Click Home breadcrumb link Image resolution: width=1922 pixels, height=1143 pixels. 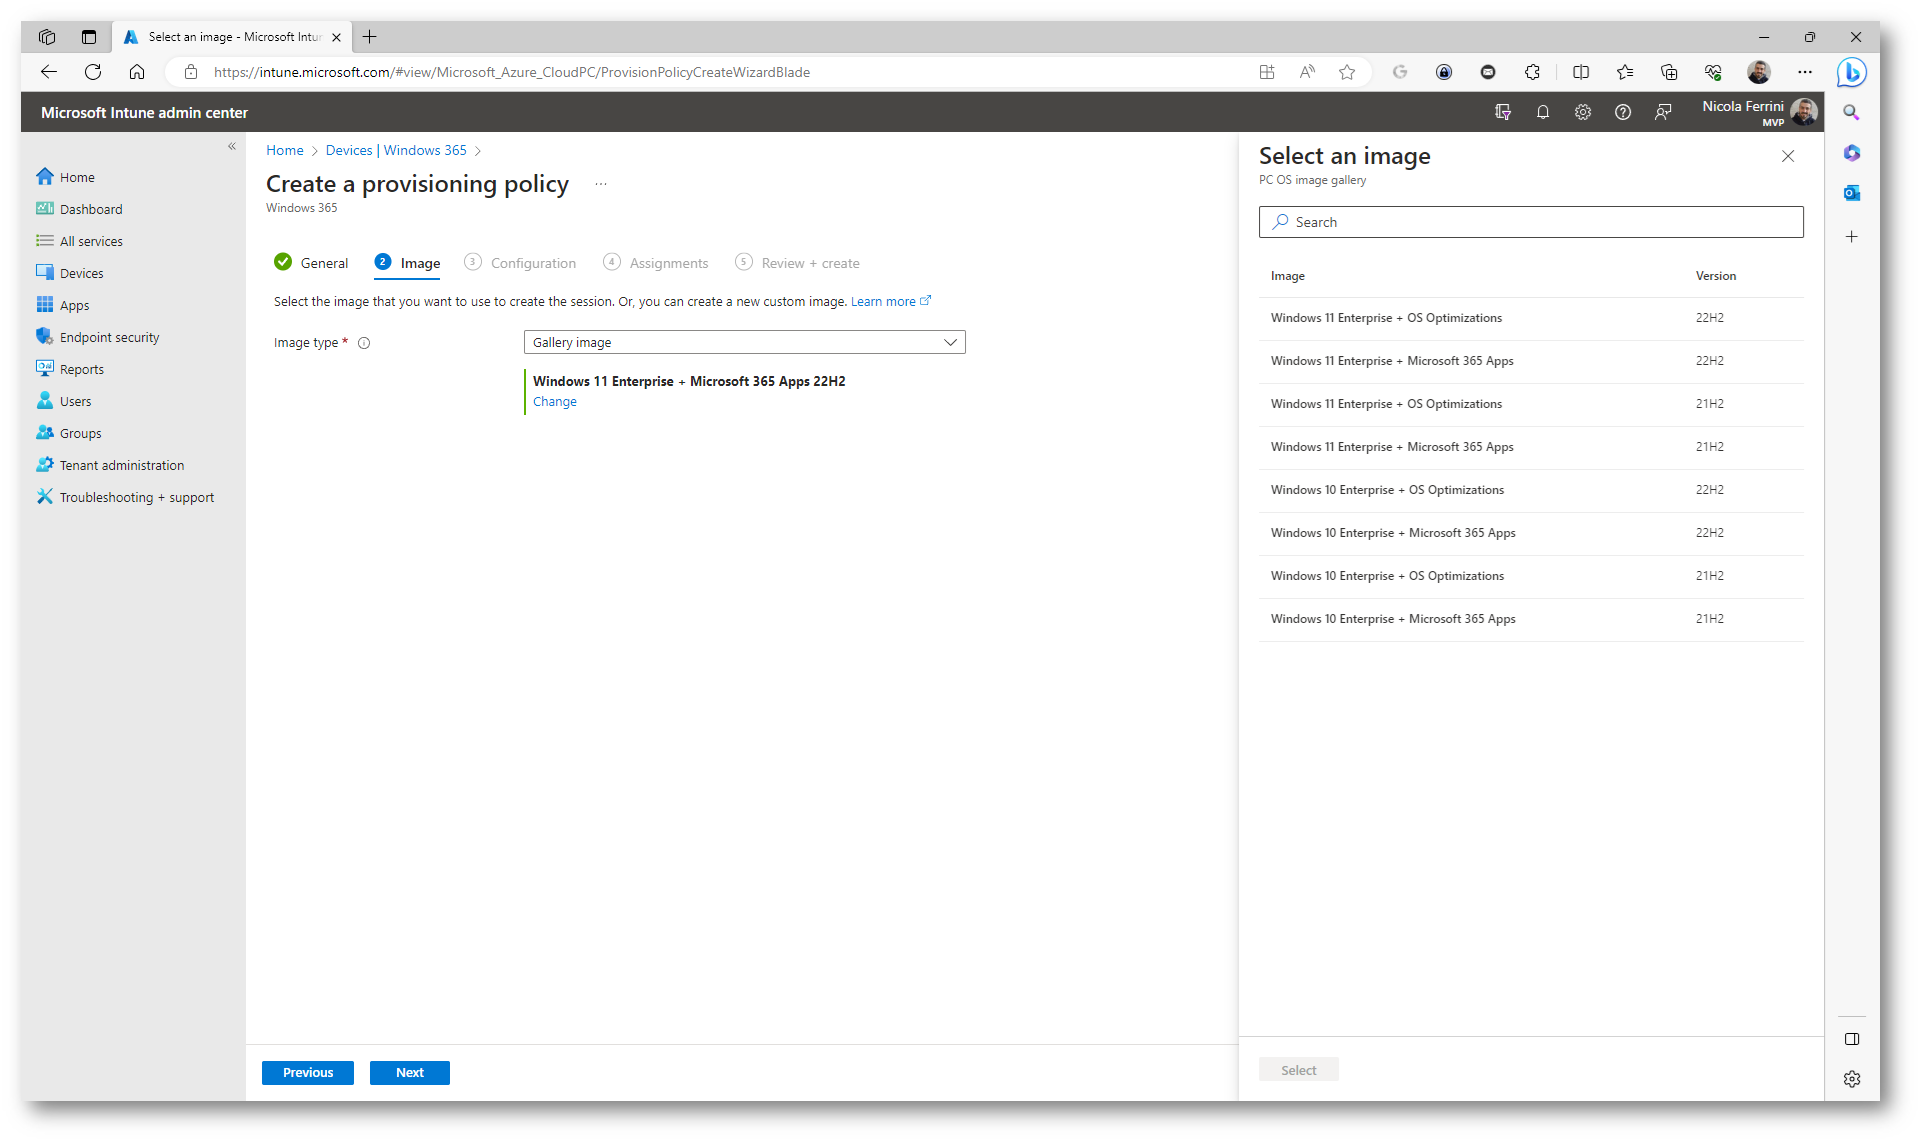coord(285,150)
